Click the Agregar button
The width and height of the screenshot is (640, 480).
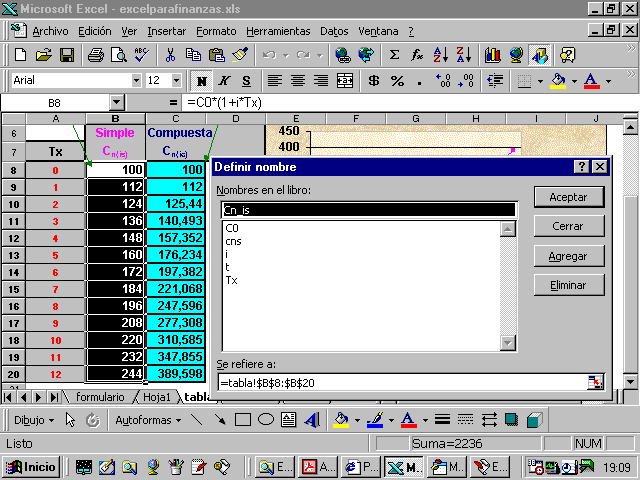[569, 256]
